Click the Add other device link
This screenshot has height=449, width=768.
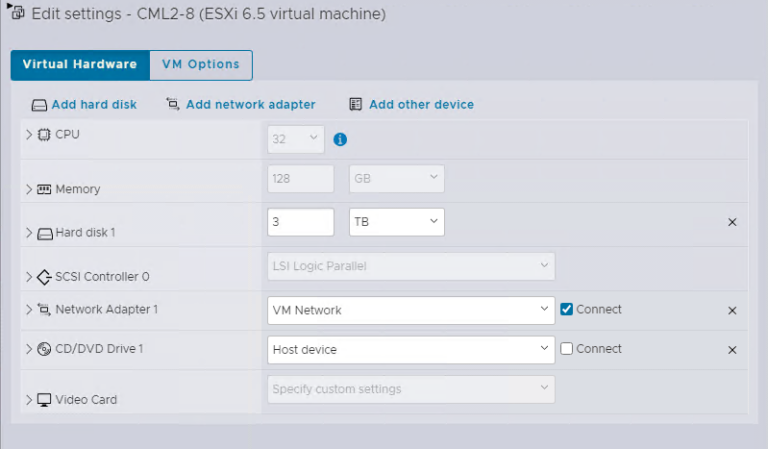[421, 104]
